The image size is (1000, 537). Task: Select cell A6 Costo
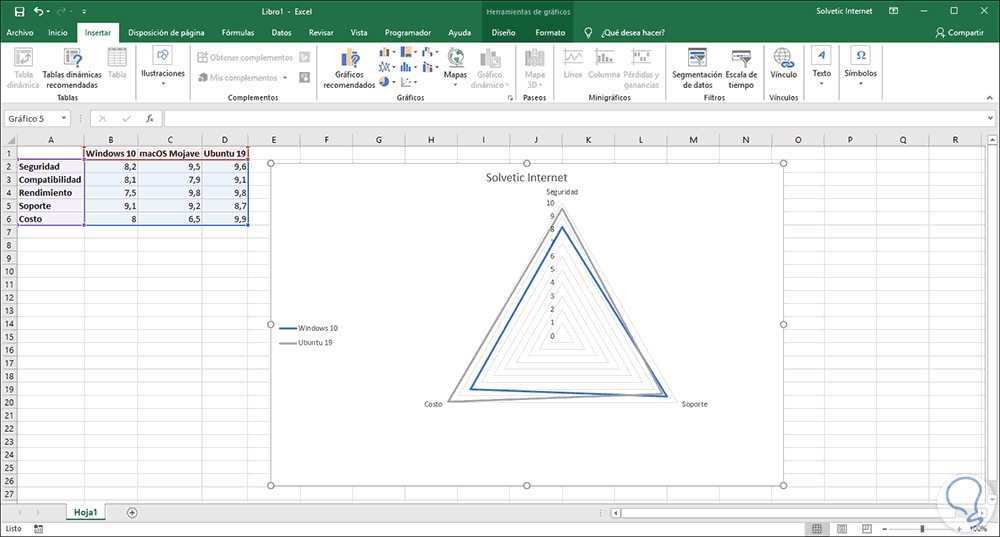[x=50, y=219]
